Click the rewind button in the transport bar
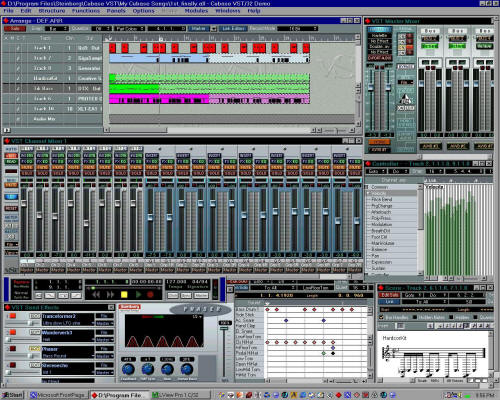 coord(96,295)
